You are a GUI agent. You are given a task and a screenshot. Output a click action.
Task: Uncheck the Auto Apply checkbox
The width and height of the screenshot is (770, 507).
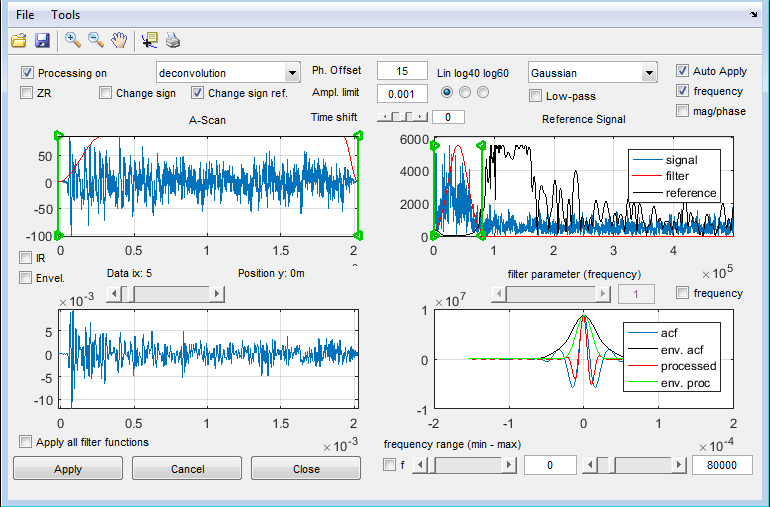coord(682,71)
